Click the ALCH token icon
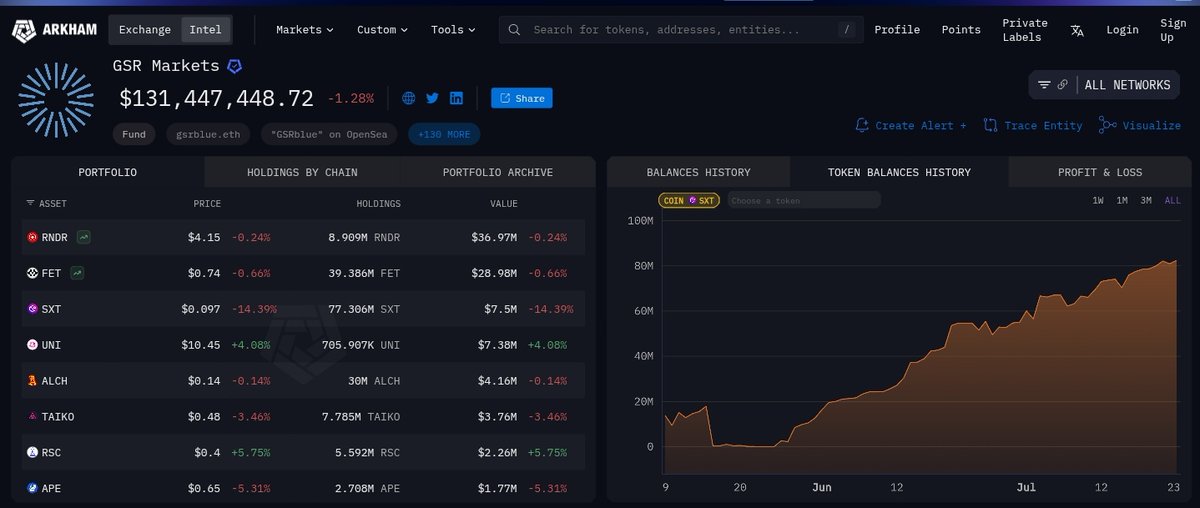The width and height of the screenshot is (1200, 508). coord(32,381)
